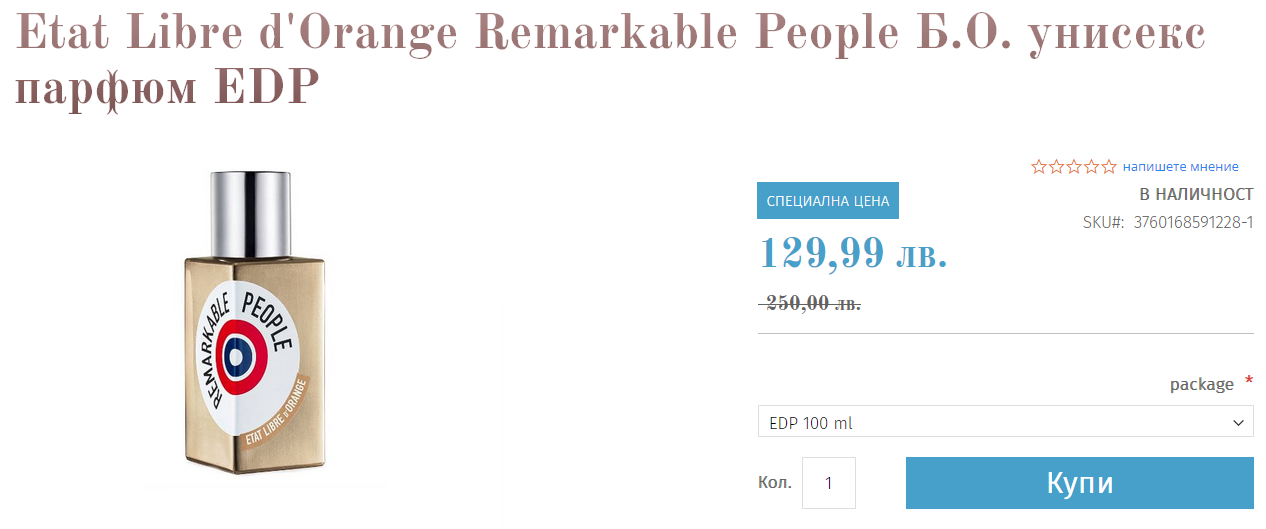This screenshot has height=529, width=1266.
Task: Click the SKU number 3760168591228-1
Action: point(1193,222)
